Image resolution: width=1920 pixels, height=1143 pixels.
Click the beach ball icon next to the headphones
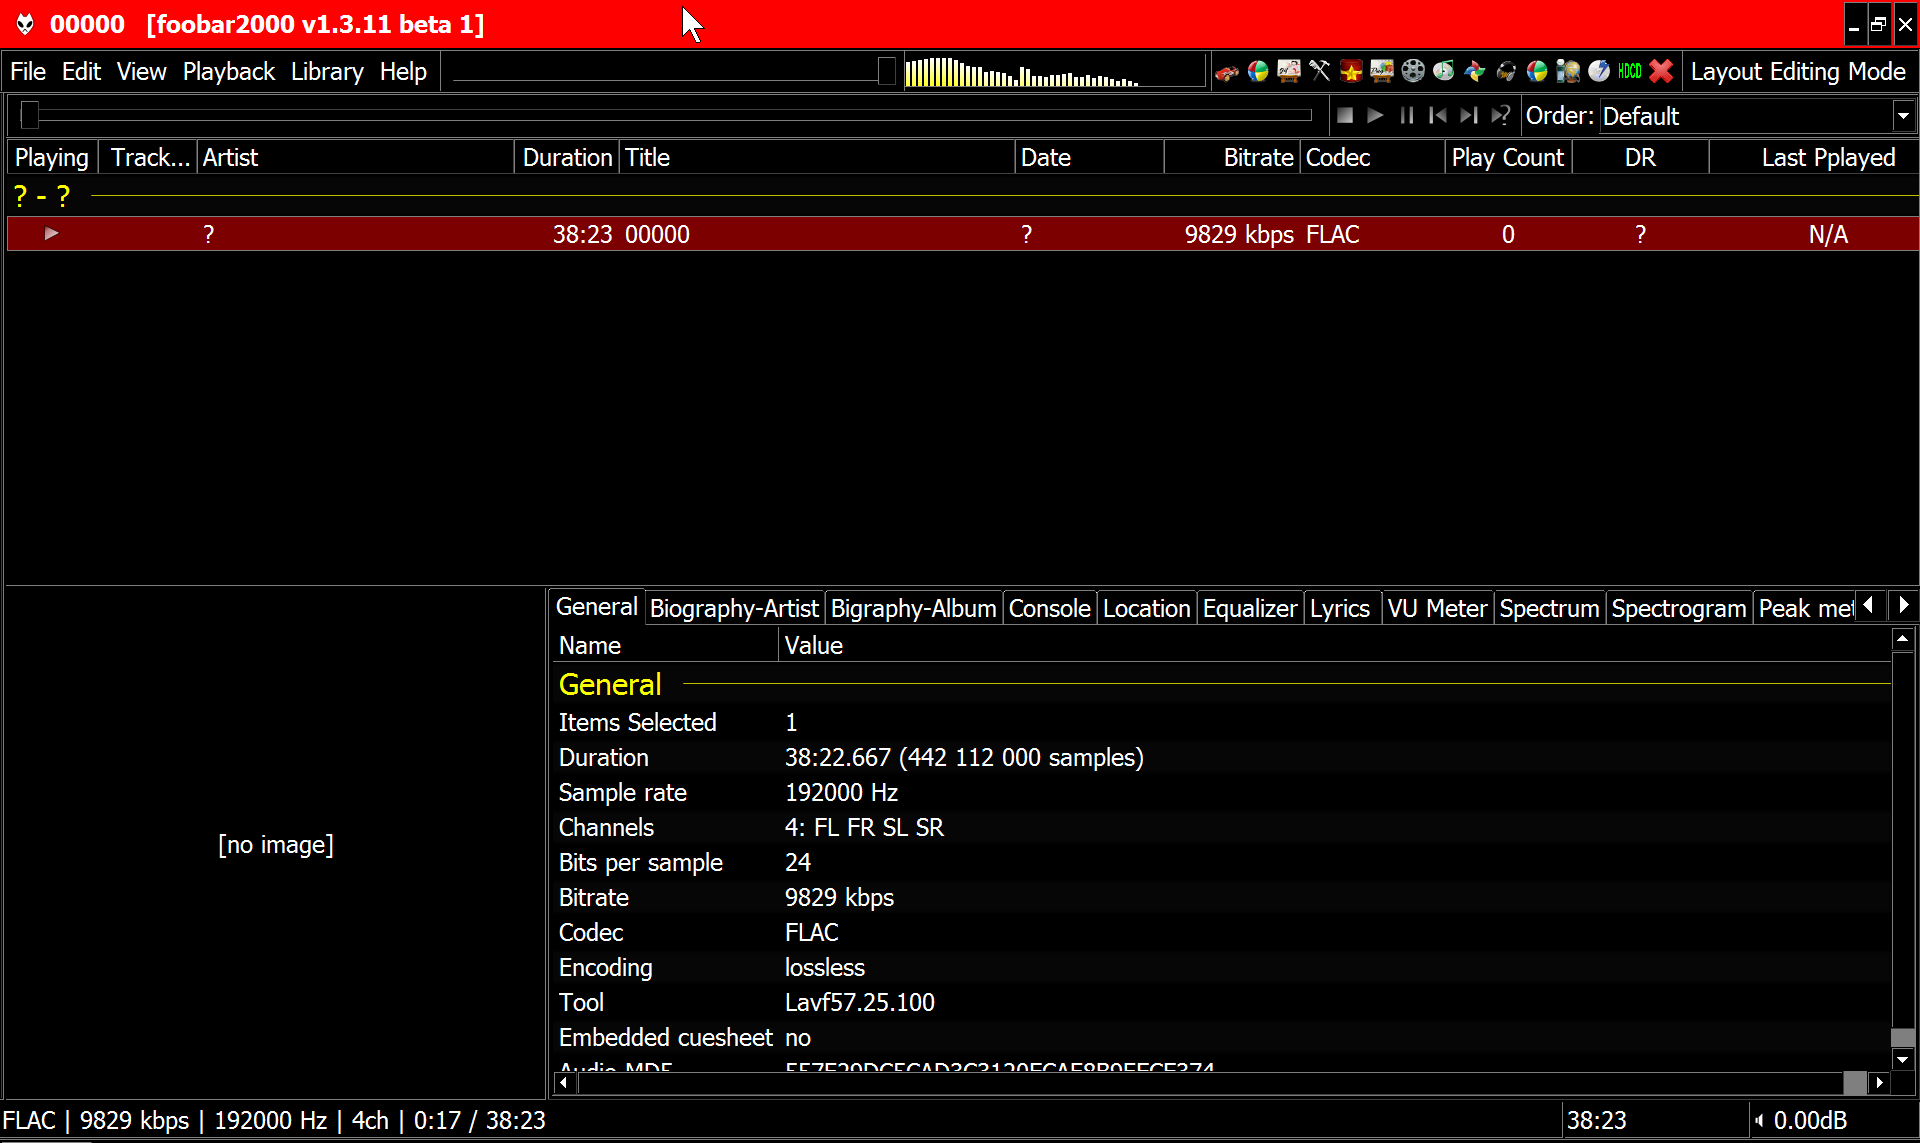point(1537,72)
